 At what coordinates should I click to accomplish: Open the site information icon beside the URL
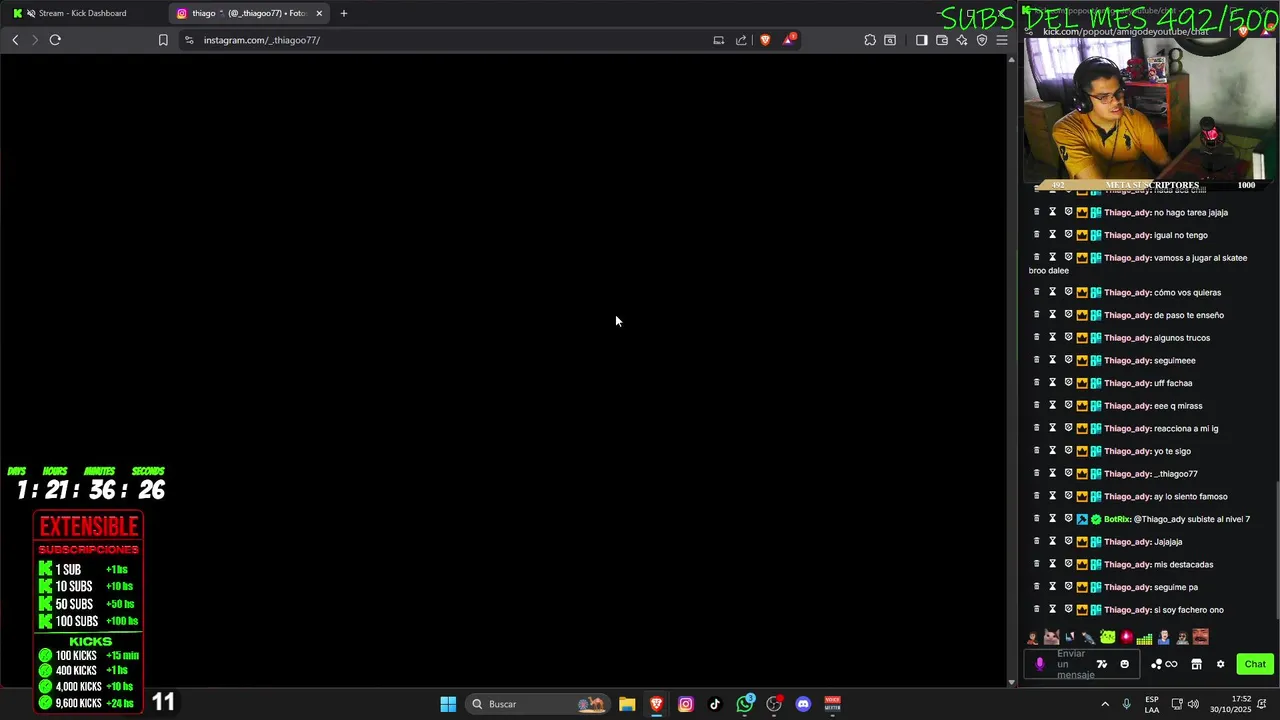point(189,40)
